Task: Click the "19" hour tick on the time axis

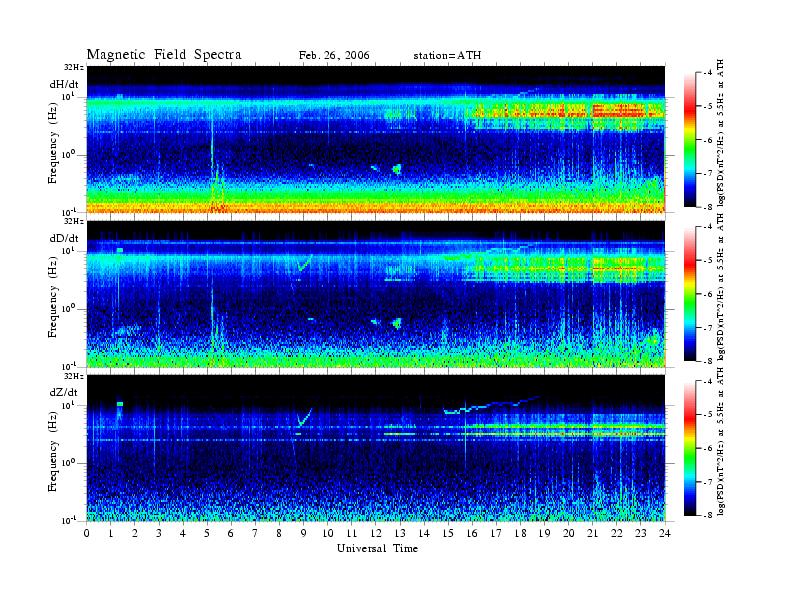Action: [544, 533]
